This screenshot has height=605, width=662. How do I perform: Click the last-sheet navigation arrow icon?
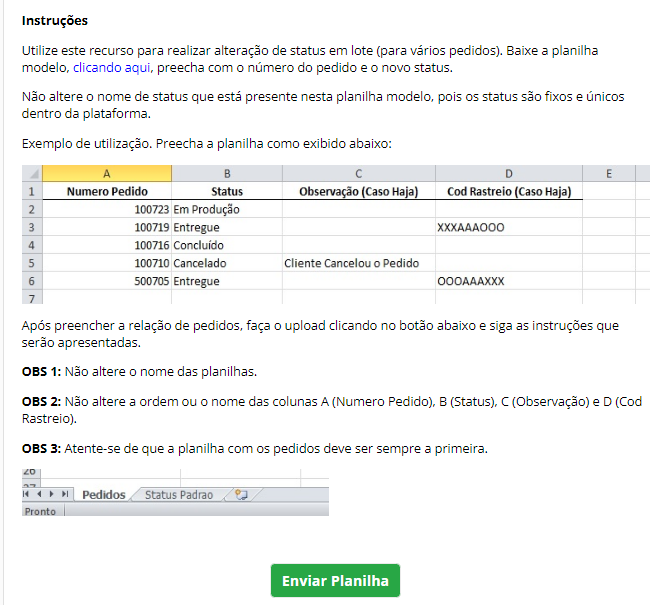65,494
